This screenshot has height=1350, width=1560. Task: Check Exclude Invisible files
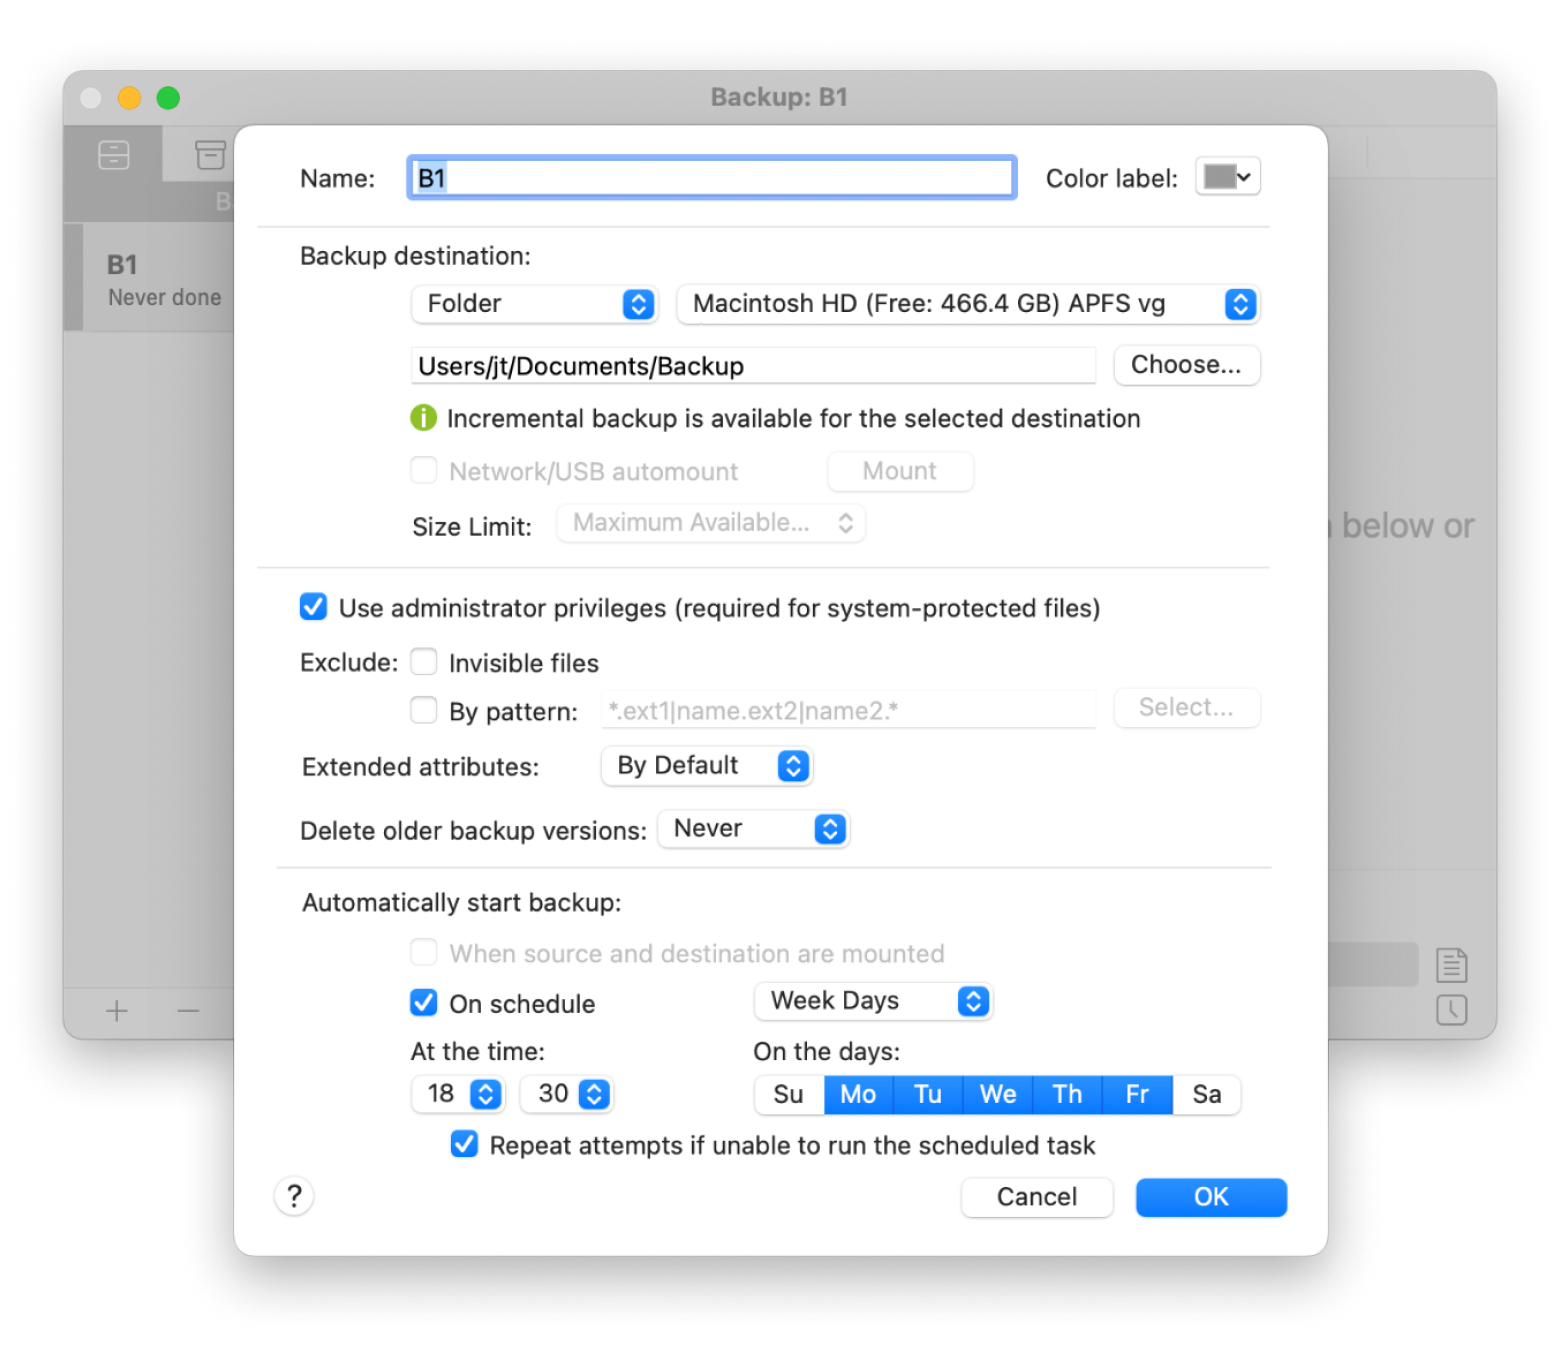click(x=424, y=662)
